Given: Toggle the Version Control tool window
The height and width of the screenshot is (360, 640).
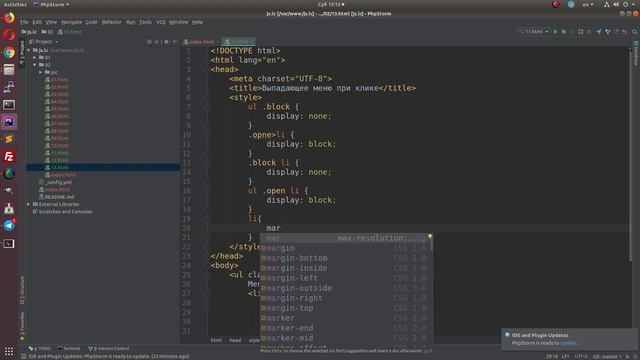Looking at the screenshot, I should coord(109,349).
